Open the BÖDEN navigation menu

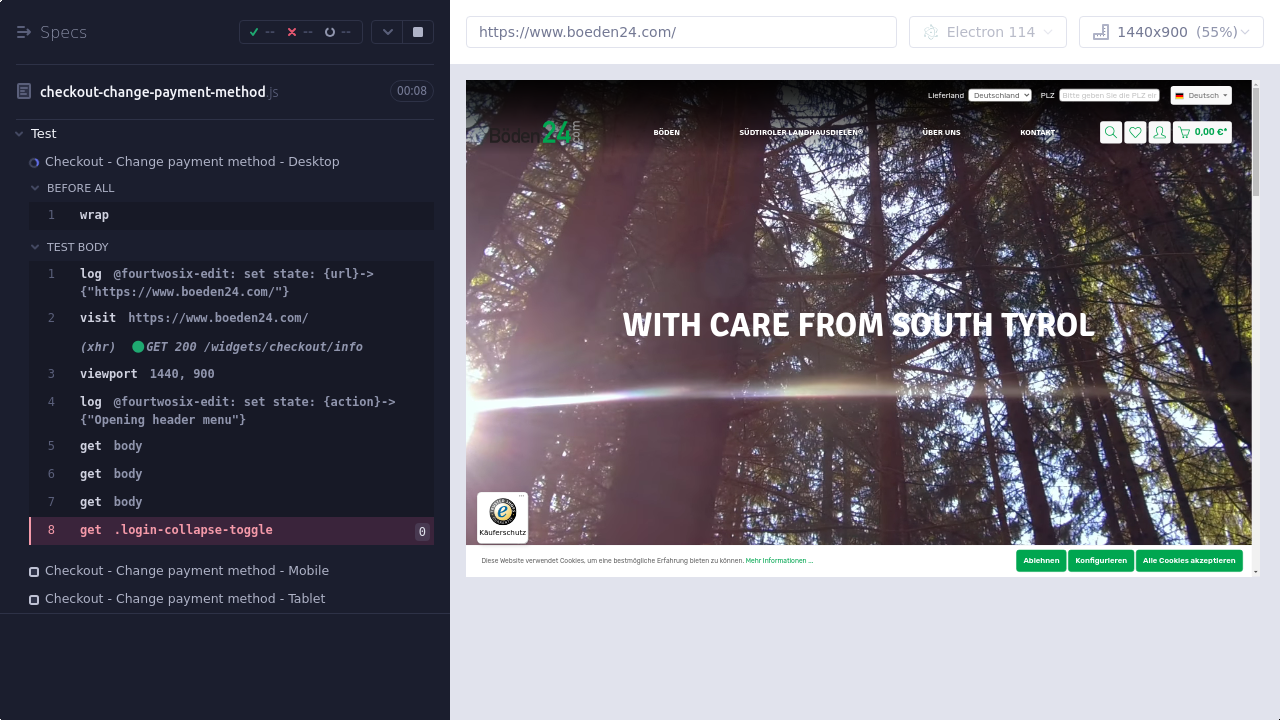click(666, 132)
